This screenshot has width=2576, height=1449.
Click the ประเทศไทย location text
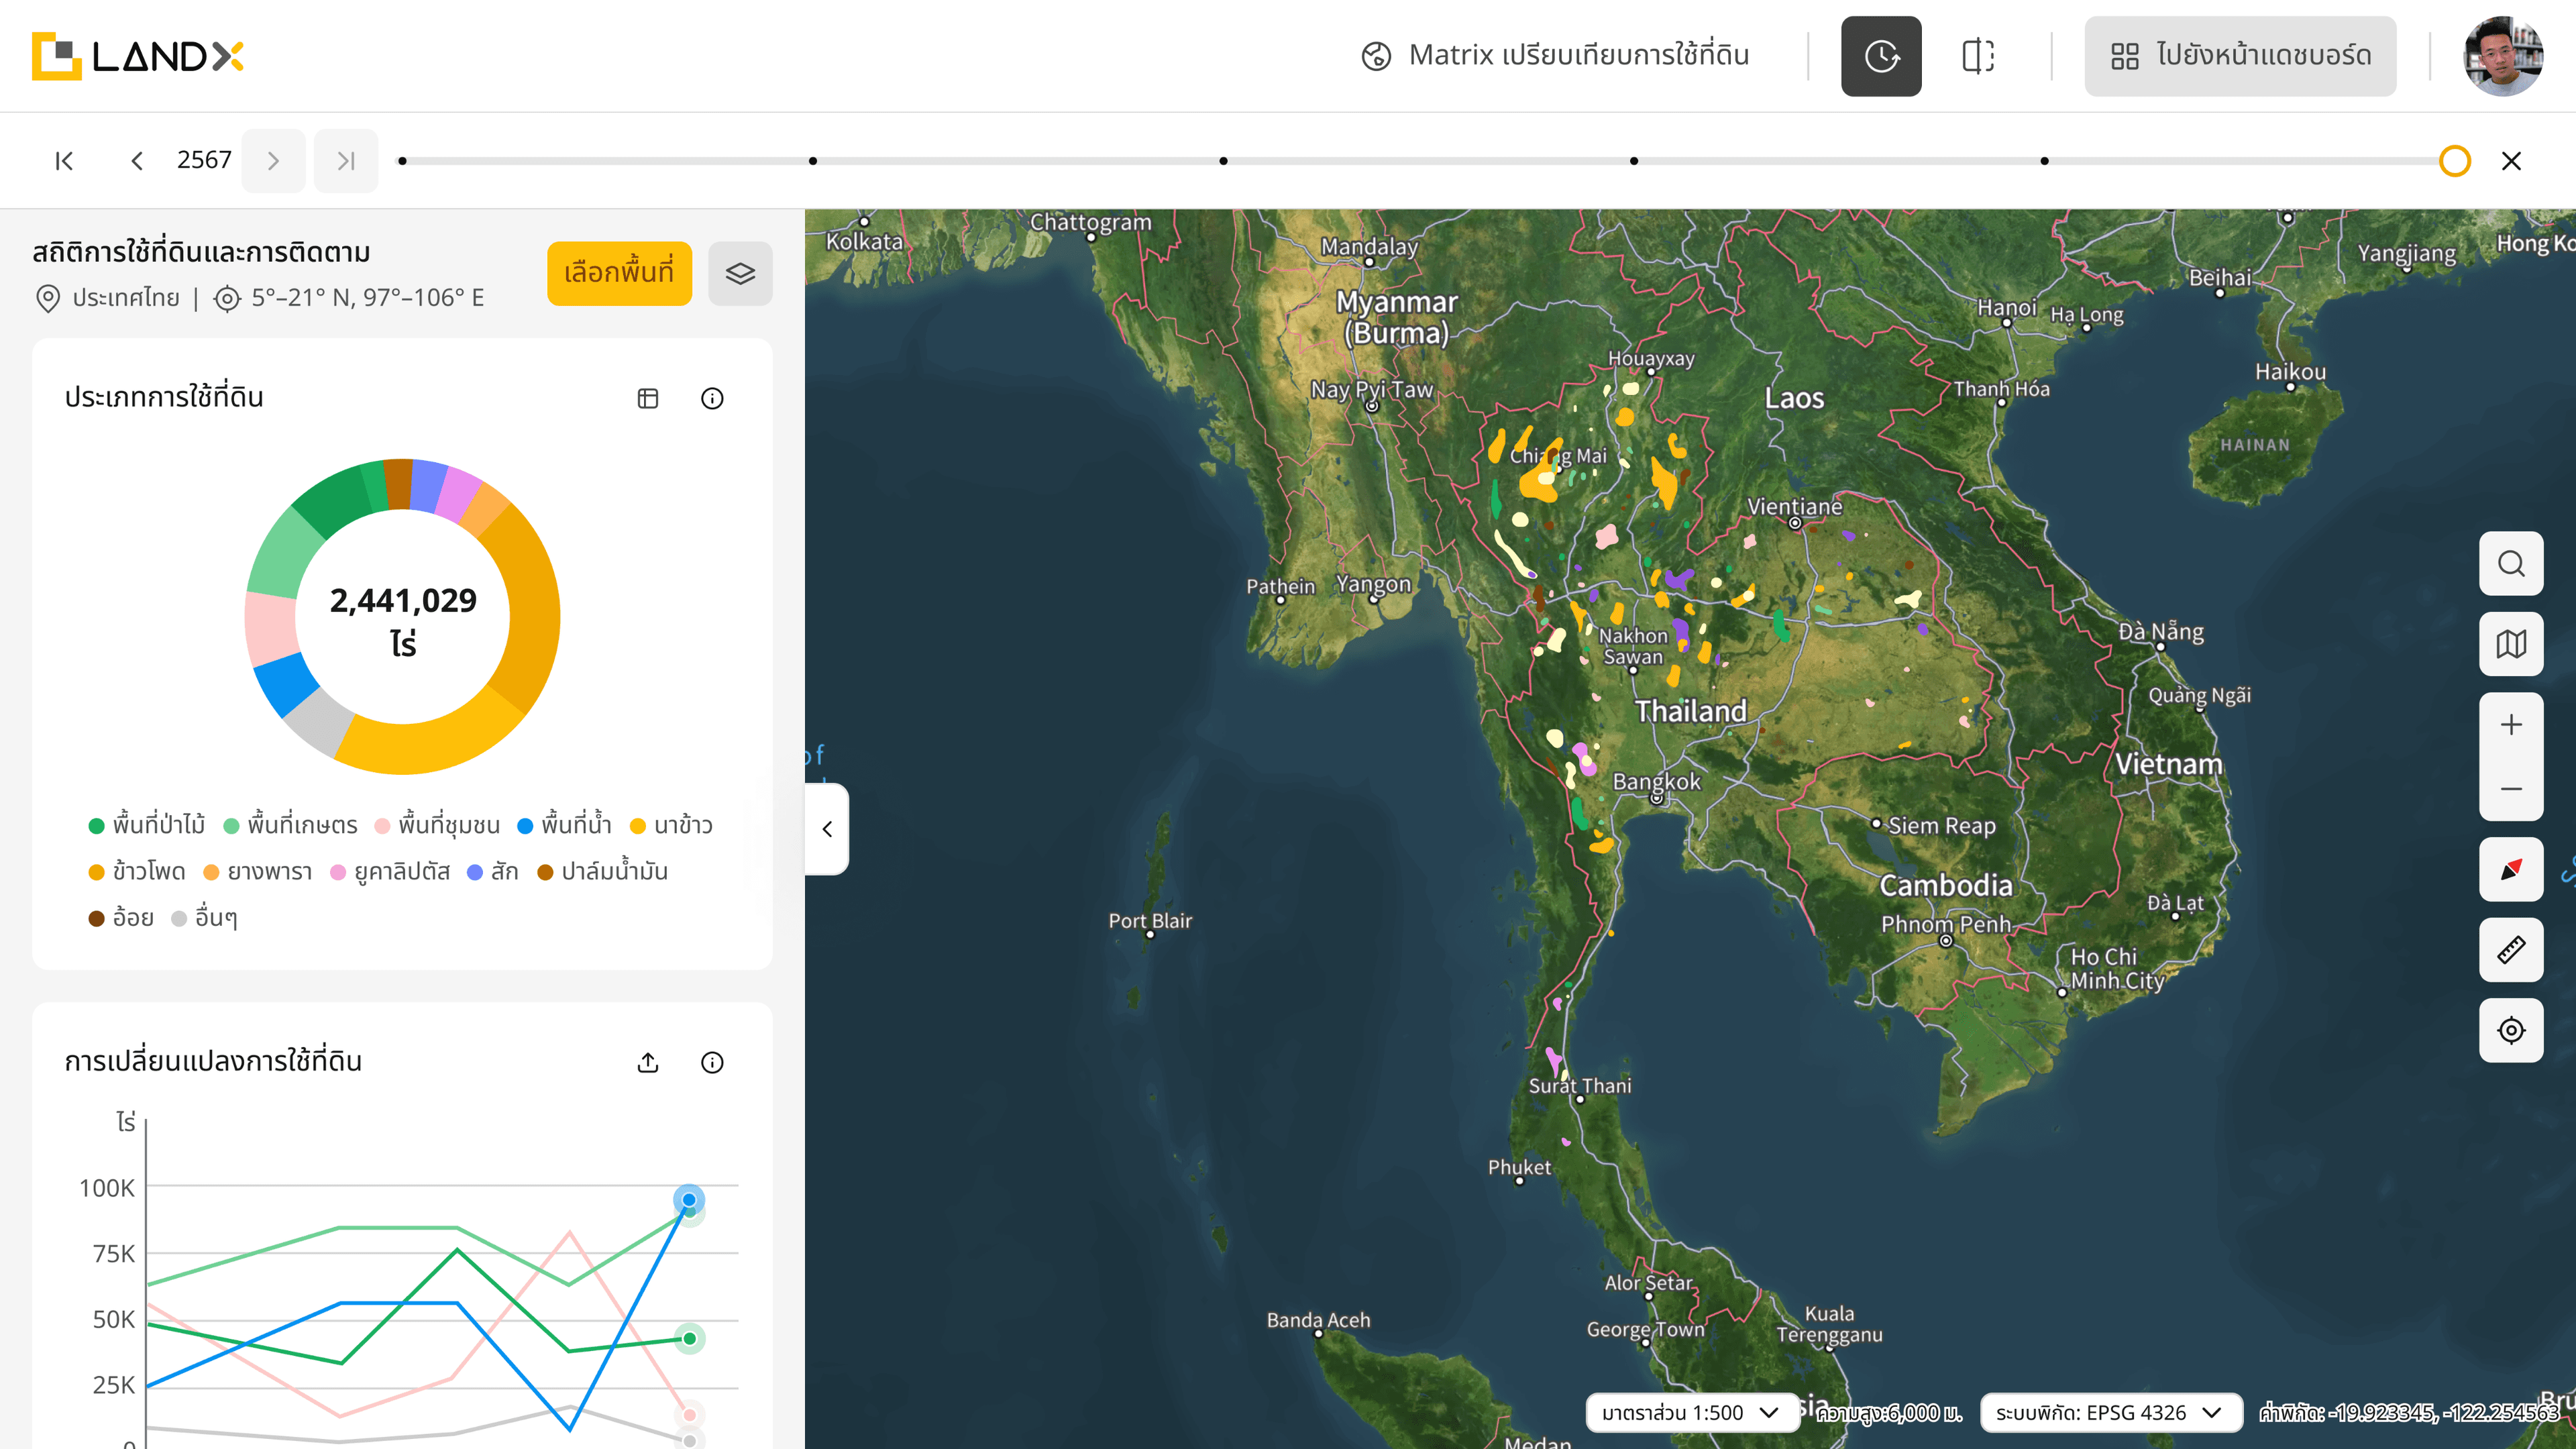[126, 298]
